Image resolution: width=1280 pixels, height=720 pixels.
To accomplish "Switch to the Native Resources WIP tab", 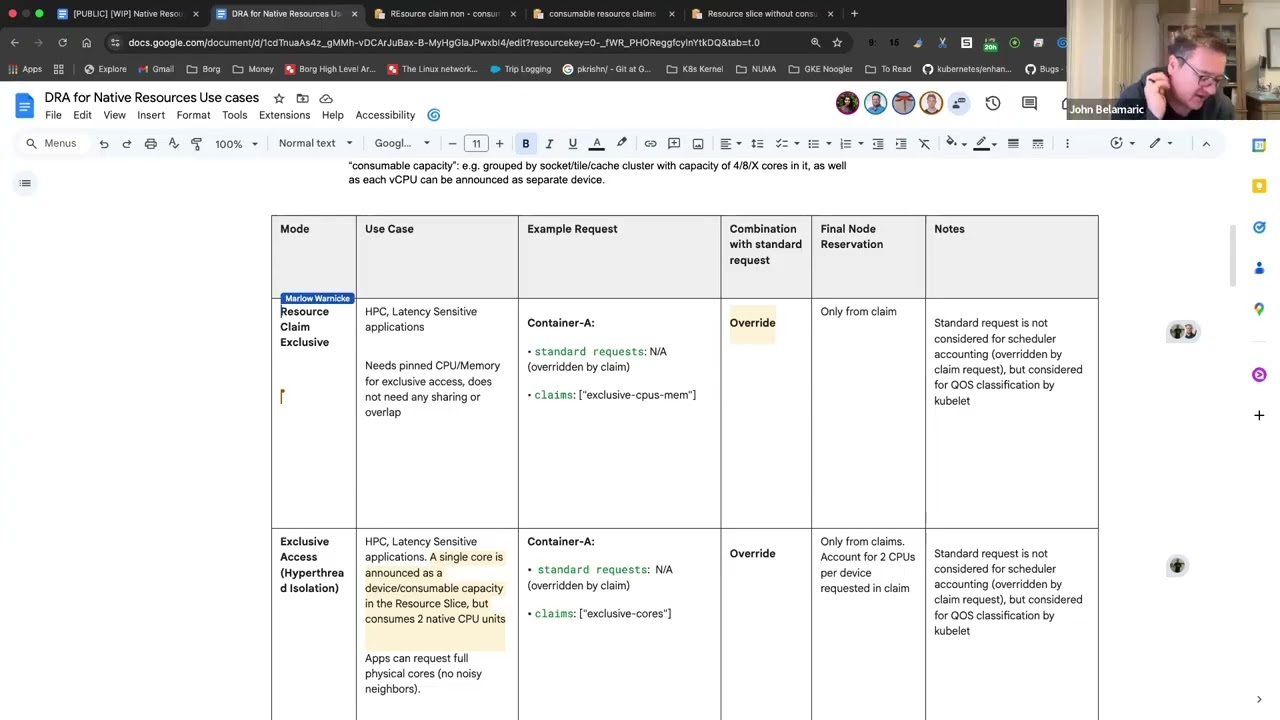I will 127,14.
